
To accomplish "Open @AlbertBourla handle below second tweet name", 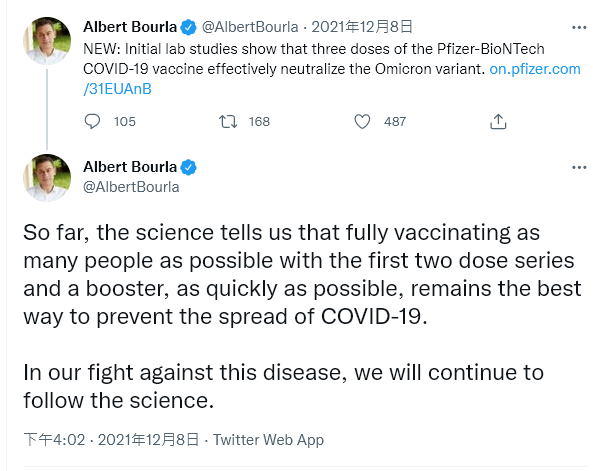I will (131, 187).
